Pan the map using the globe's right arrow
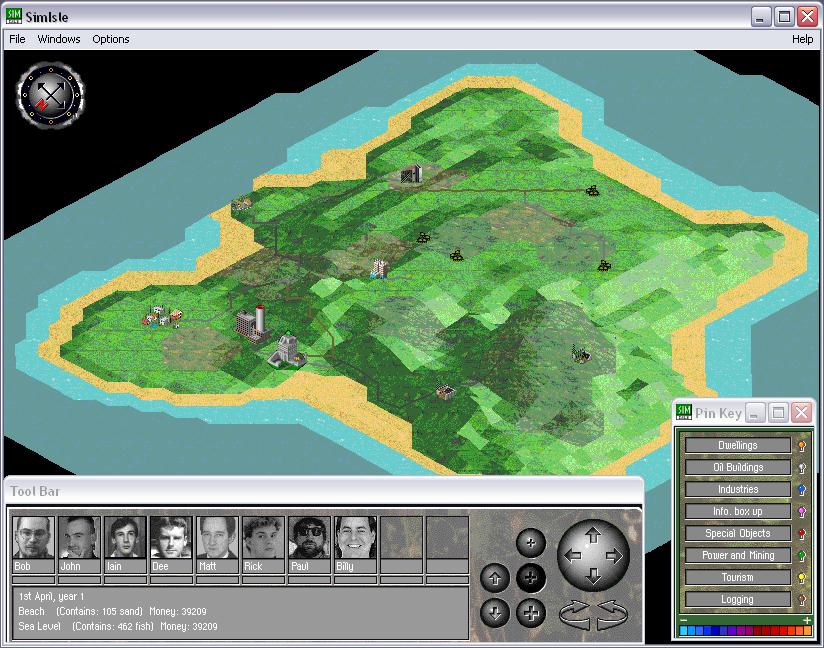The height and width of the screenshot is (648, 824). pos(614,556)
